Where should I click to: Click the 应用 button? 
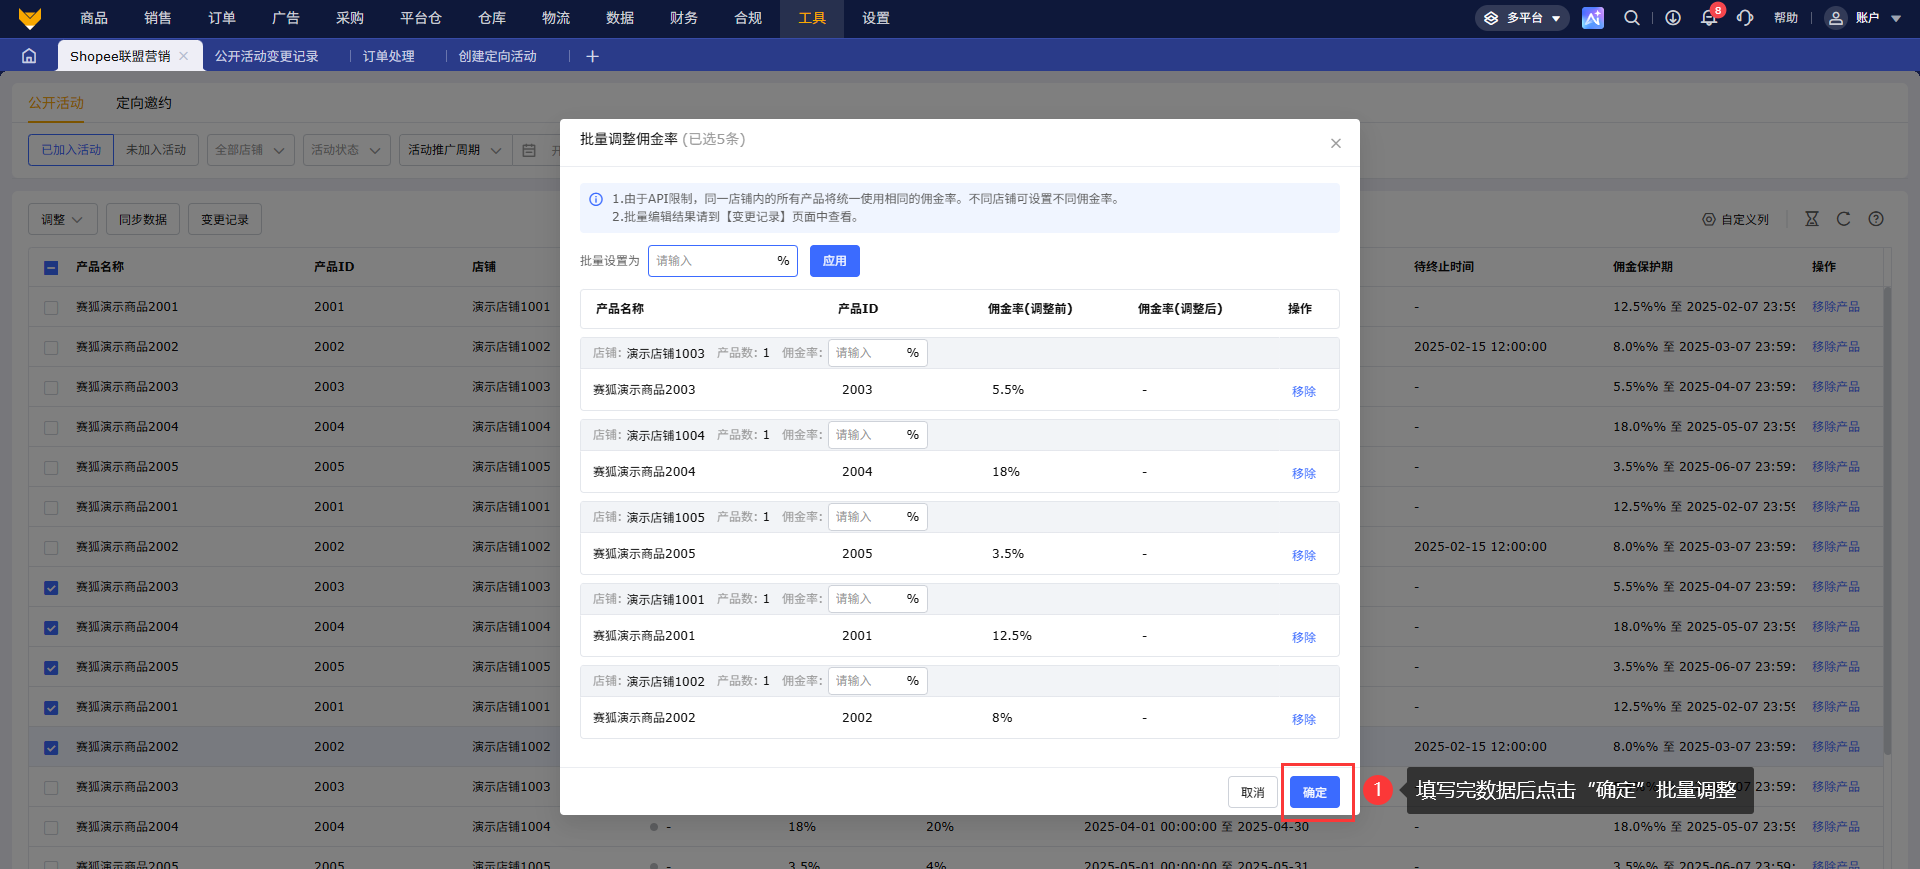point(835,261)
